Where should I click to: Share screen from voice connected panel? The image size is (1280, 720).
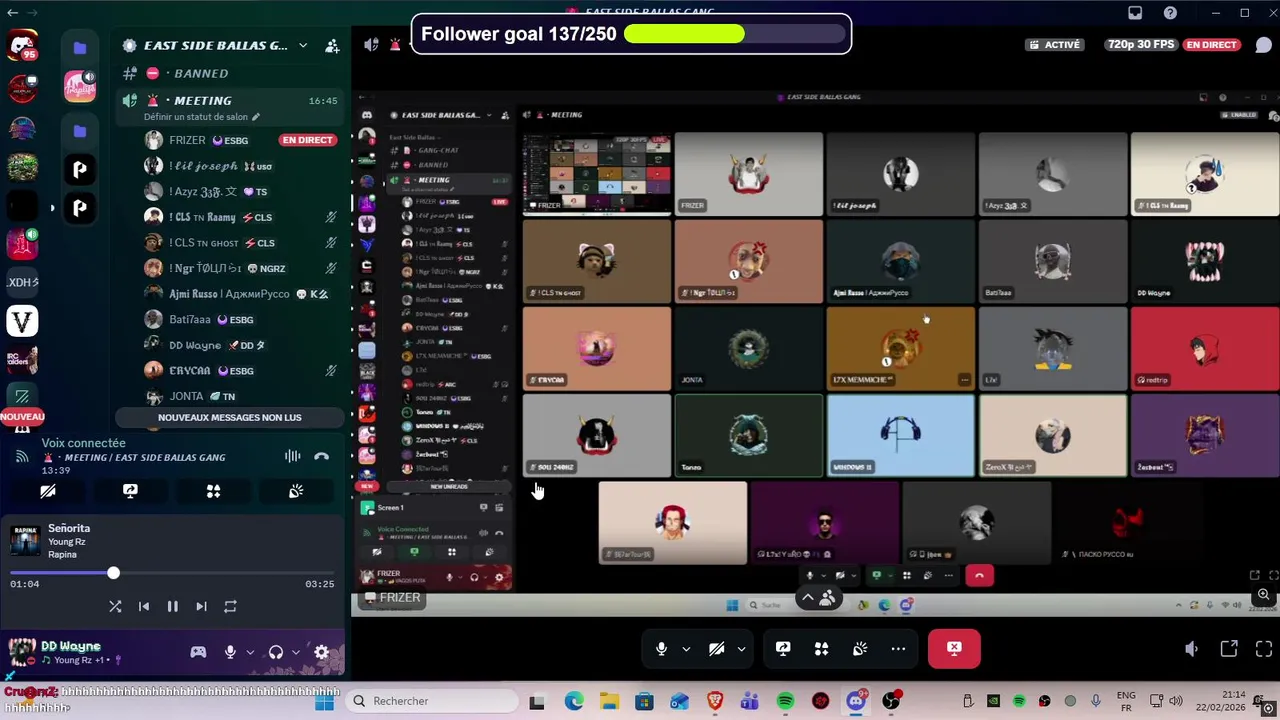(130, 491)
